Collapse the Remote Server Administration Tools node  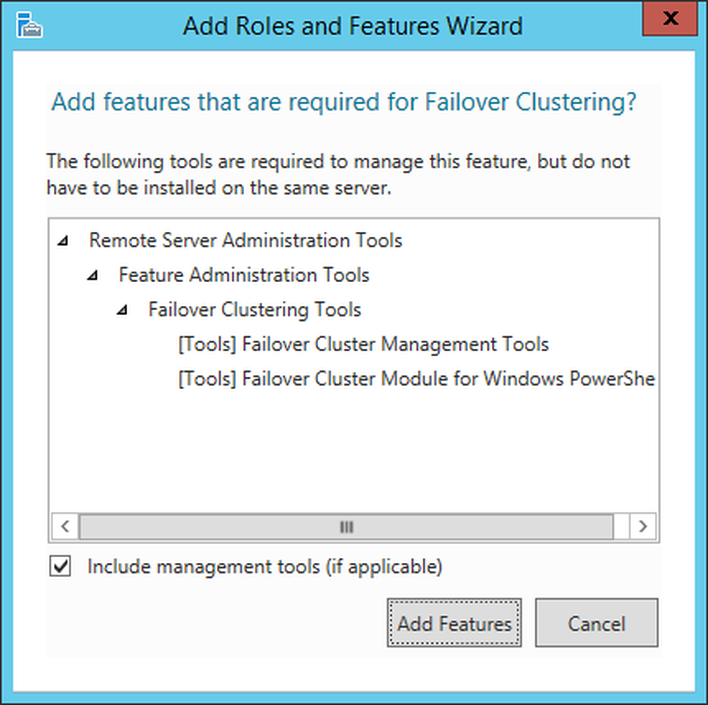(x=63, y=241)
